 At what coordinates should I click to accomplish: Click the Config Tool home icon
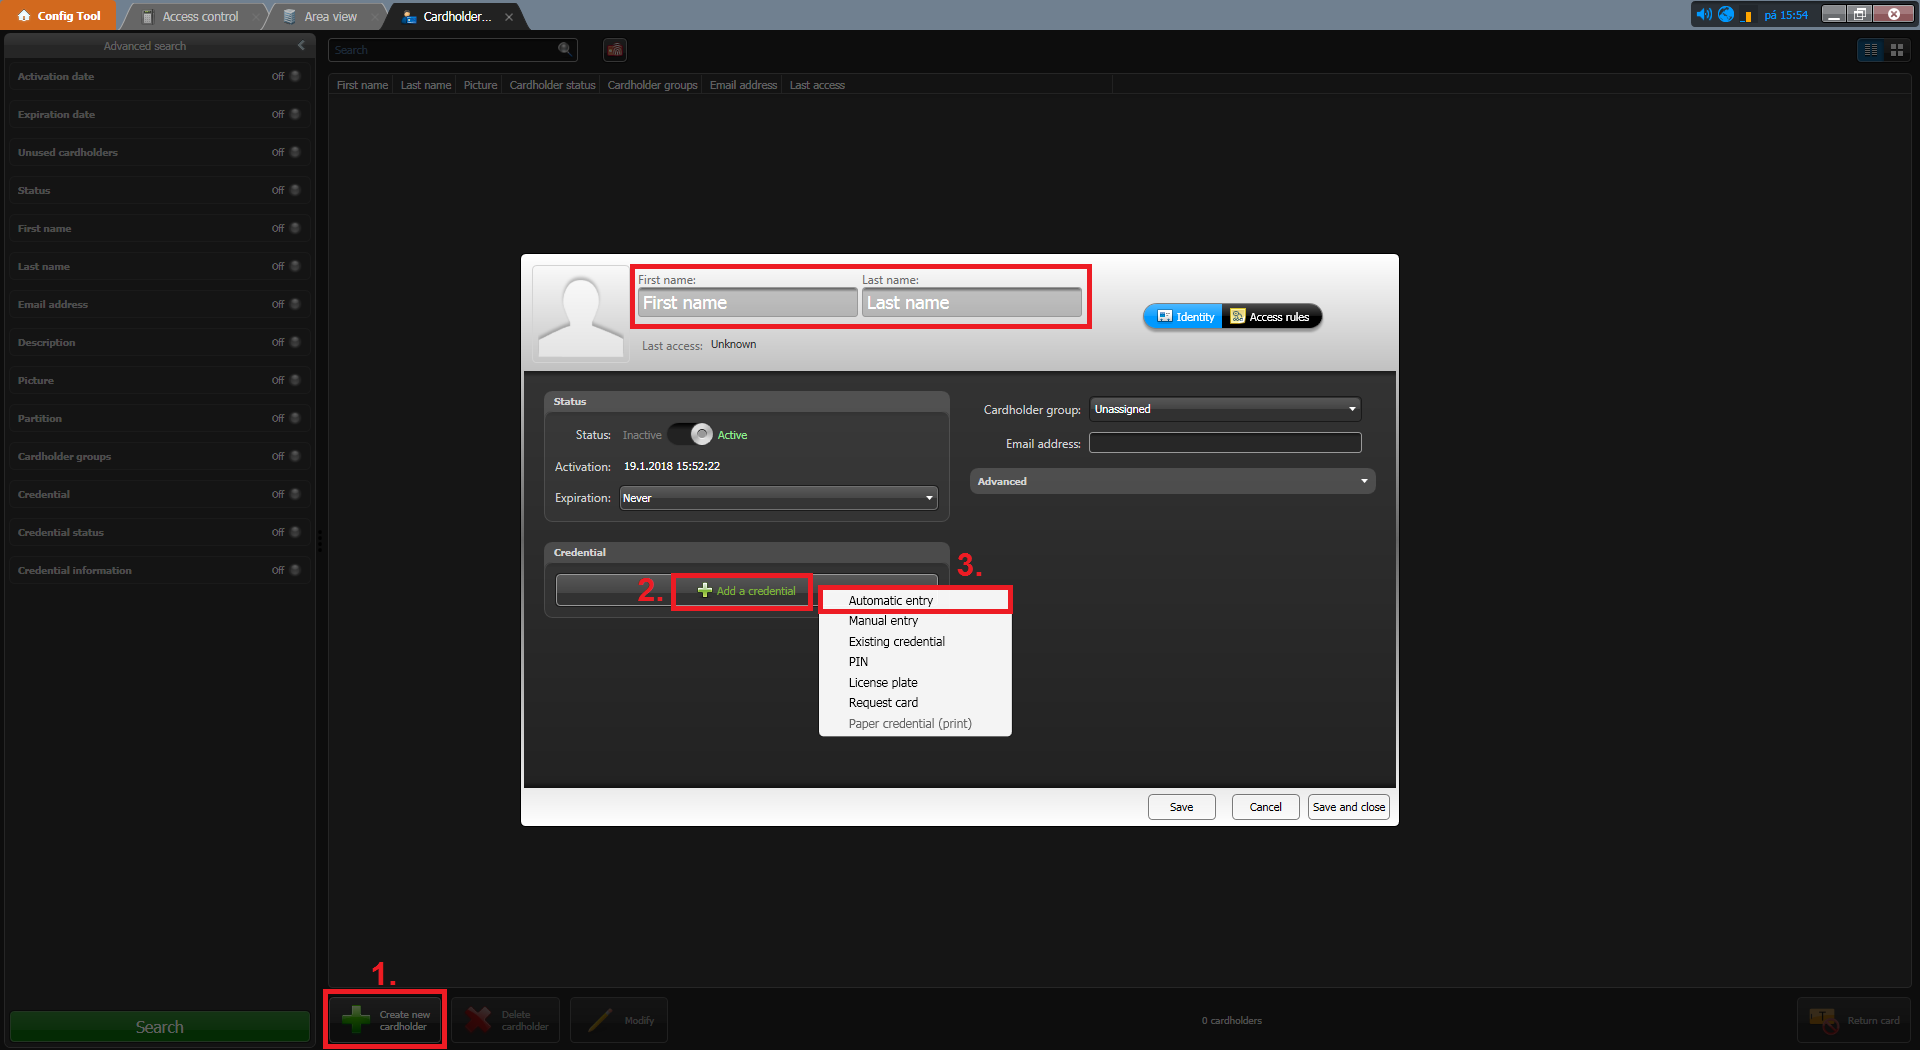pyautogui.click(x=24, y=16)
